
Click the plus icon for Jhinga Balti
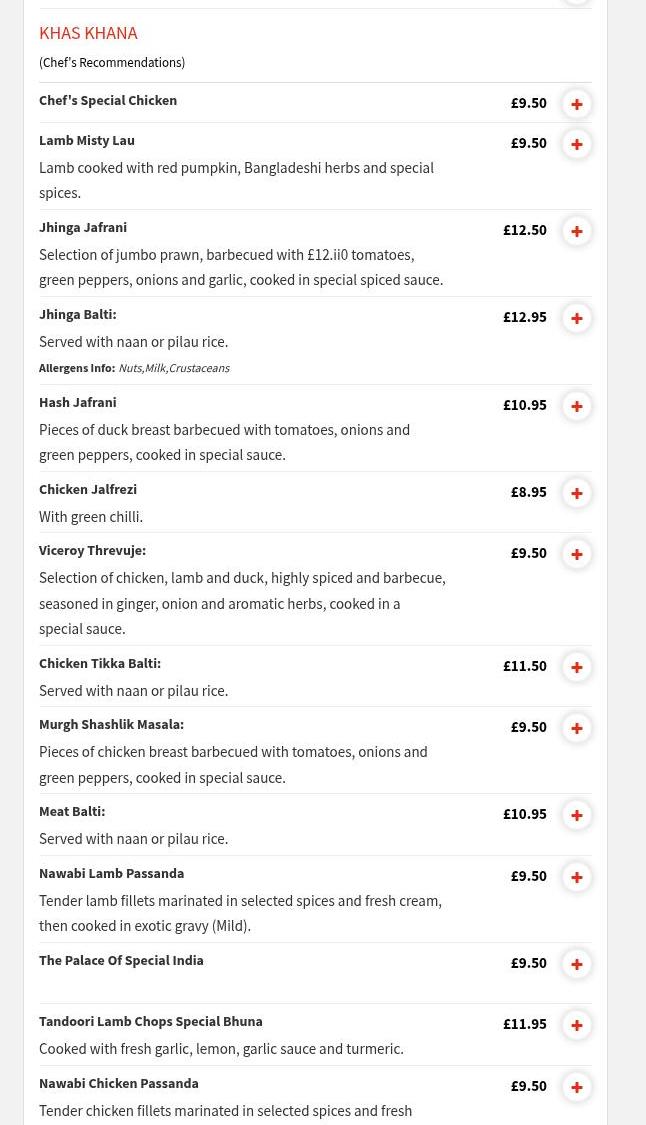tap(577, 318)
